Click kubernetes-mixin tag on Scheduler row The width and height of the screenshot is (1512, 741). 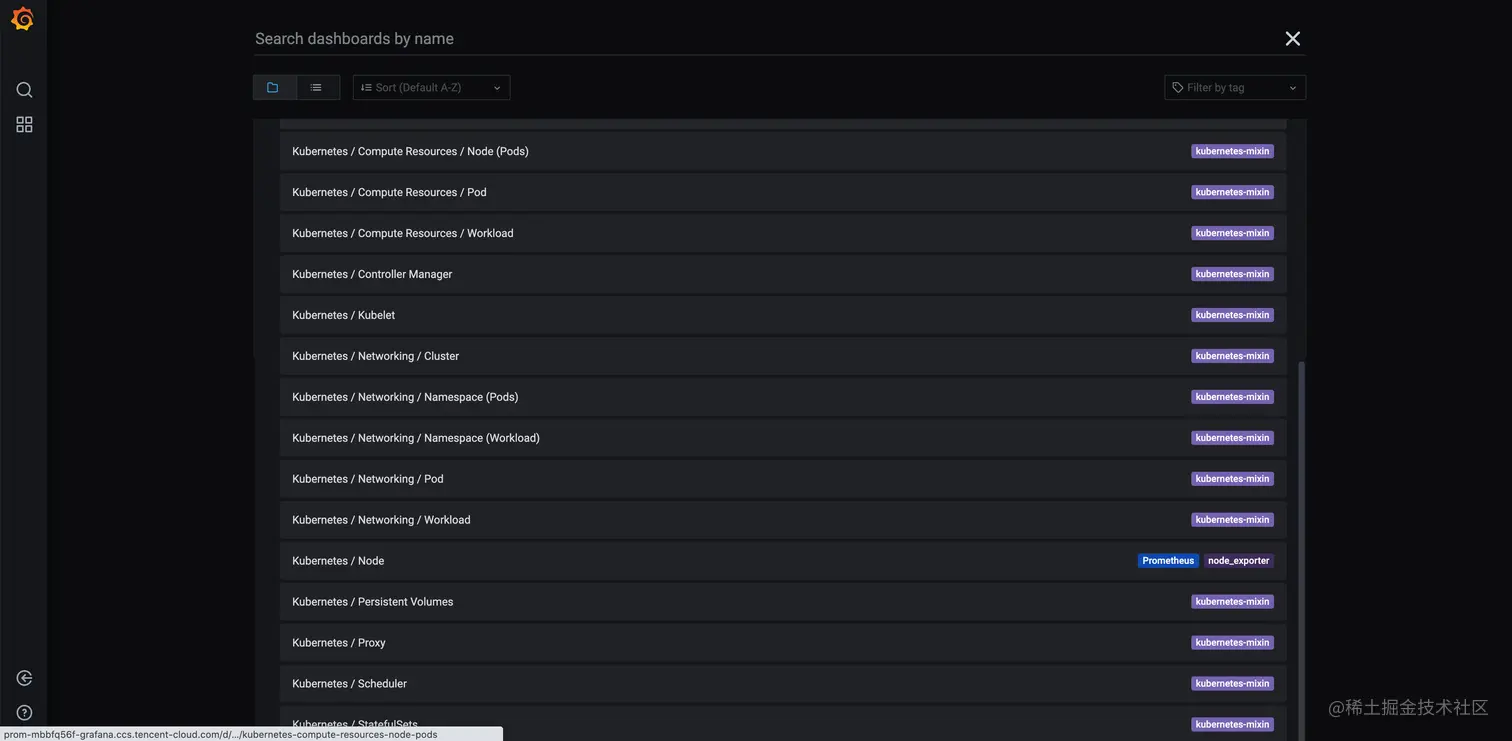1232,684
